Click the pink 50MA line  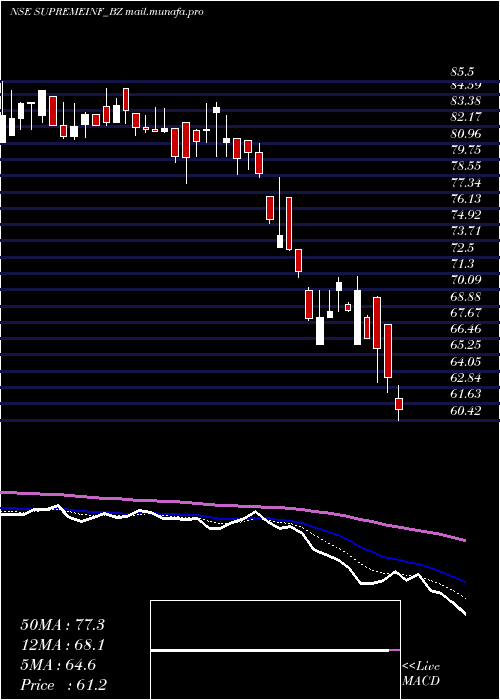(232, 506)
